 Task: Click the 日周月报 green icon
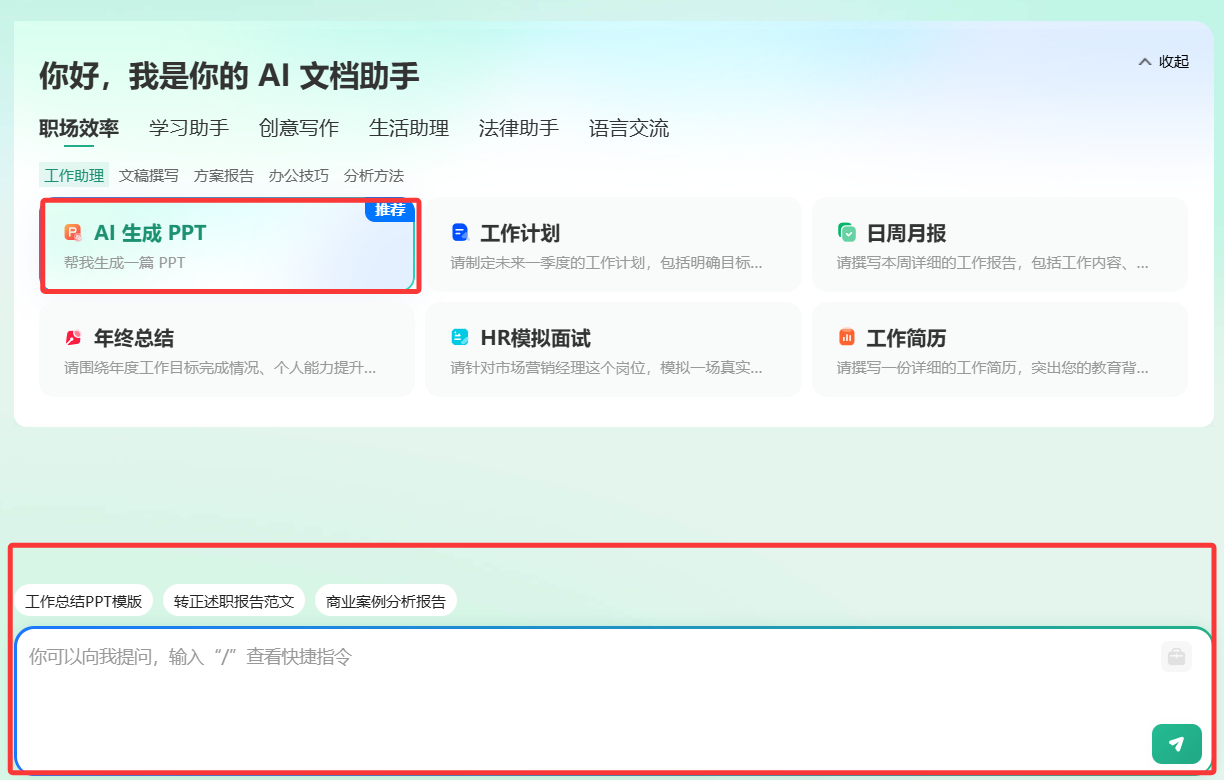pyautogui.click(x=847, y=233)
